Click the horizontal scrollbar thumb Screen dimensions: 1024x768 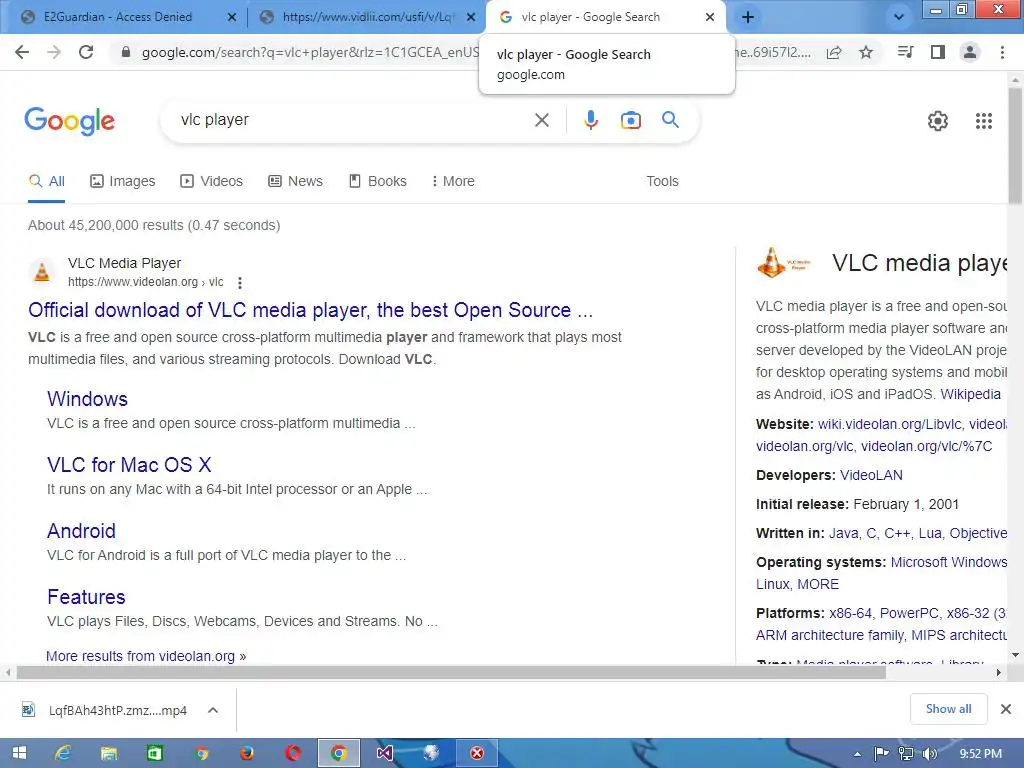(x=451, y=673)
